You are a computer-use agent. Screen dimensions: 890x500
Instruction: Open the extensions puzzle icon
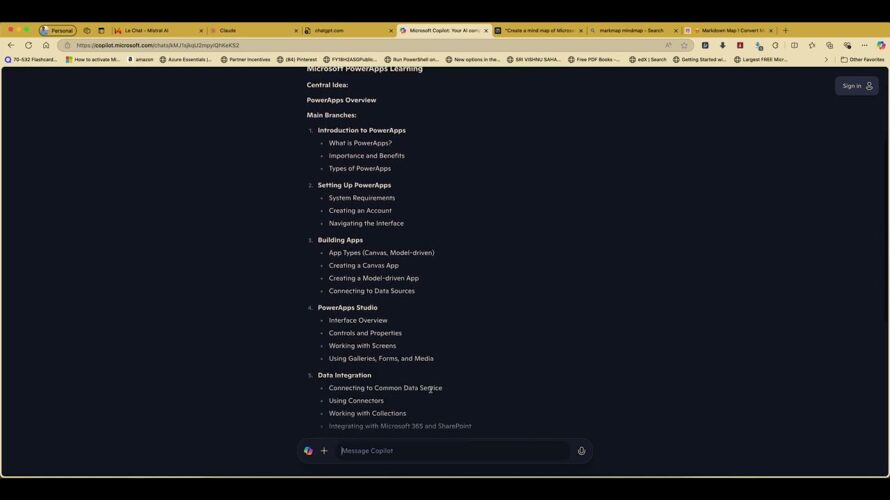(775, 45)
